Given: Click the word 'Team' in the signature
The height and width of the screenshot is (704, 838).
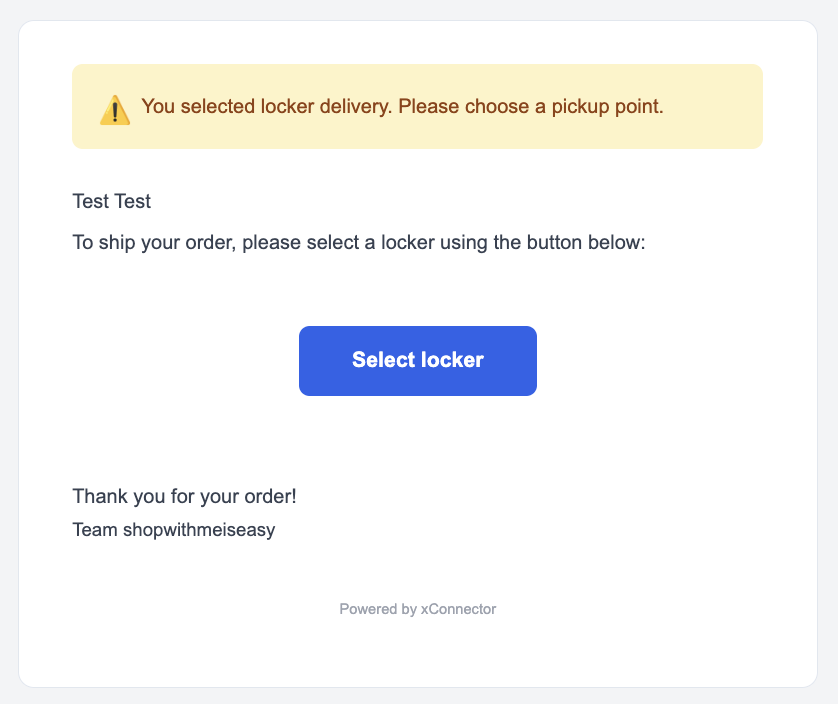Looking at the screenshot, I should (x=95, y=530).
